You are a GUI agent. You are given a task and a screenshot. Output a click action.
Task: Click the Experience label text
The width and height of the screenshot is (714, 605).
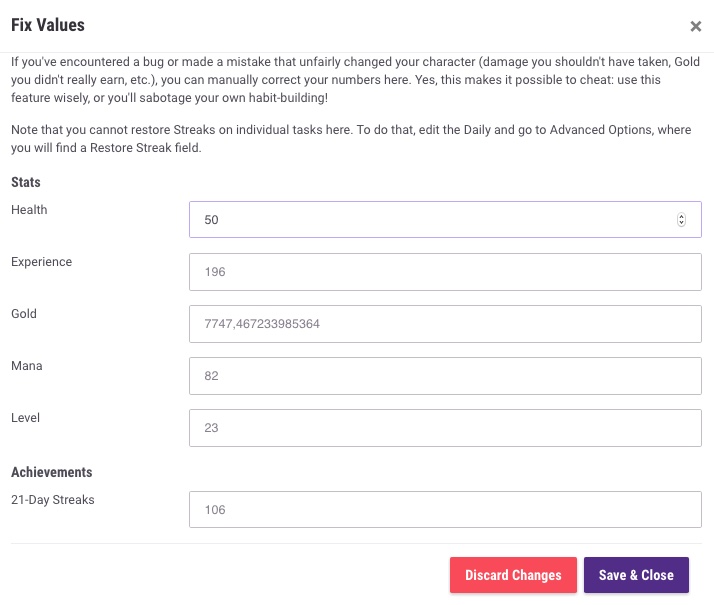[x=41, y=262]
